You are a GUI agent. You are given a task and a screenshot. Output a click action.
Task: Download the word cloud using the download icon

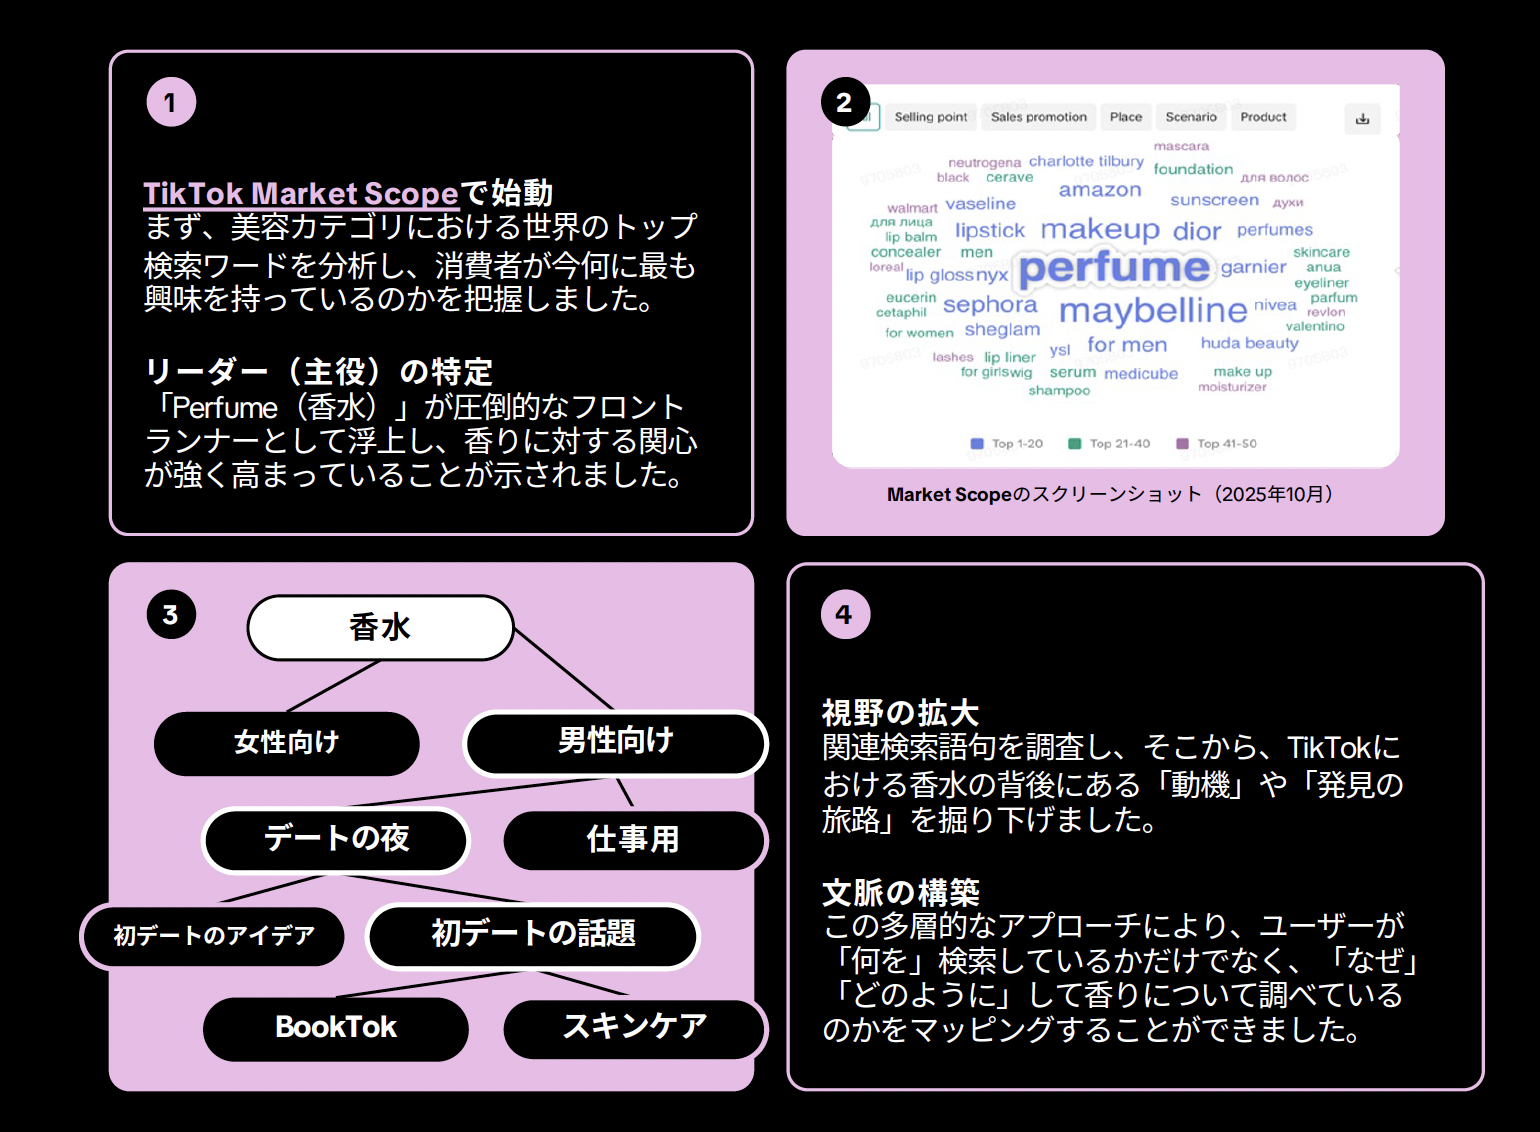(x=1362, y=118)
